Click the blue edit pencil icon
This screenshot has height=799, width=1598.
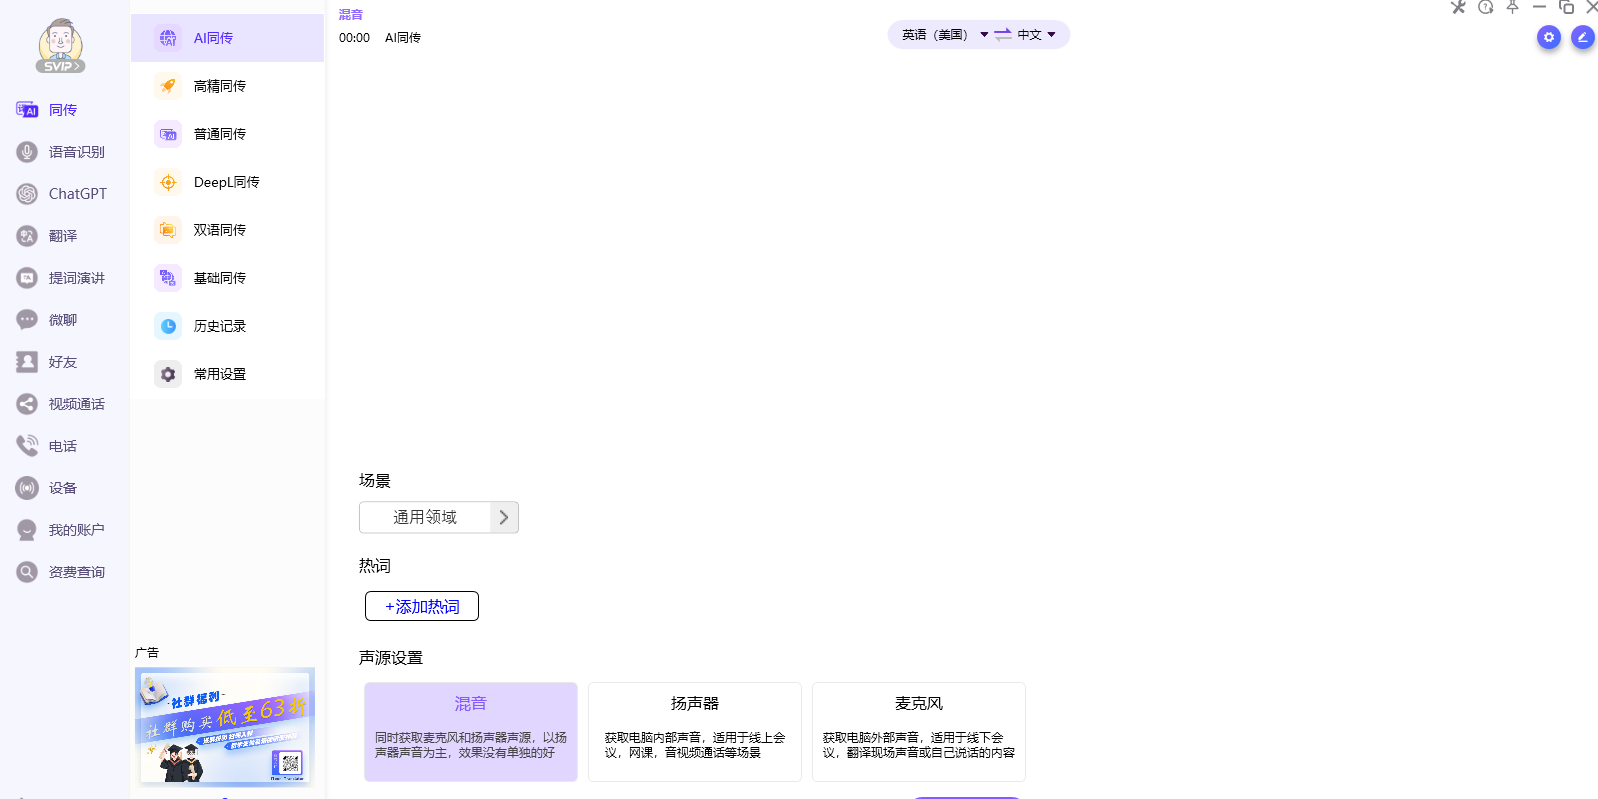(1582, 38)
